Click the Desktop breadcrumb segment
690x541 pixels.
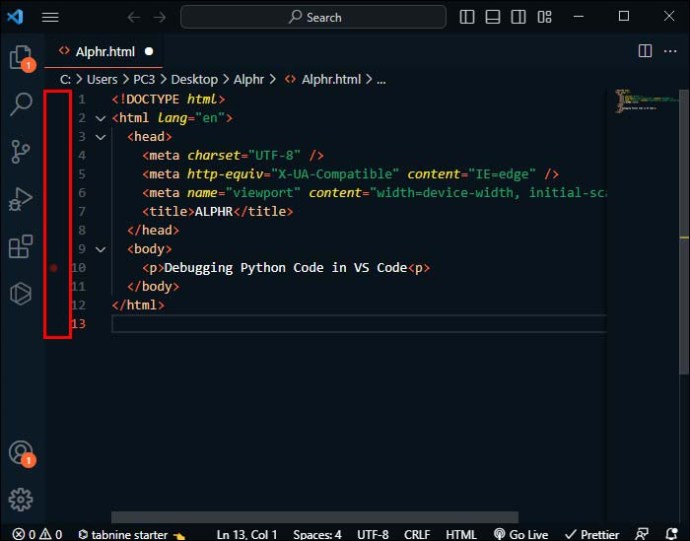(x=194, y=80)
